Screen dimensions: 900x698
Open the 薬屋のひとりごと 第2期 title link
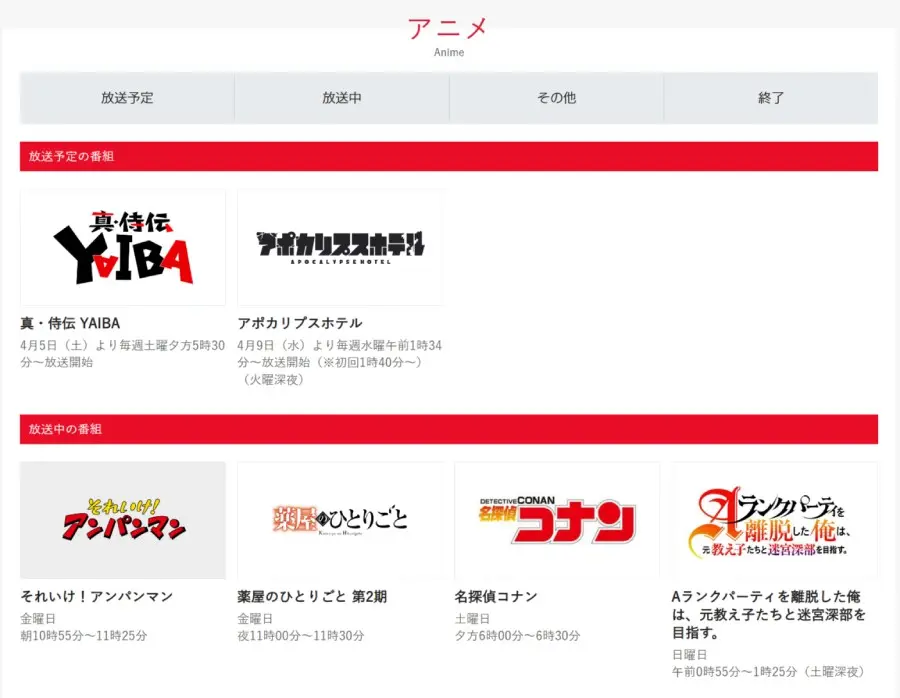pos(312,596)
